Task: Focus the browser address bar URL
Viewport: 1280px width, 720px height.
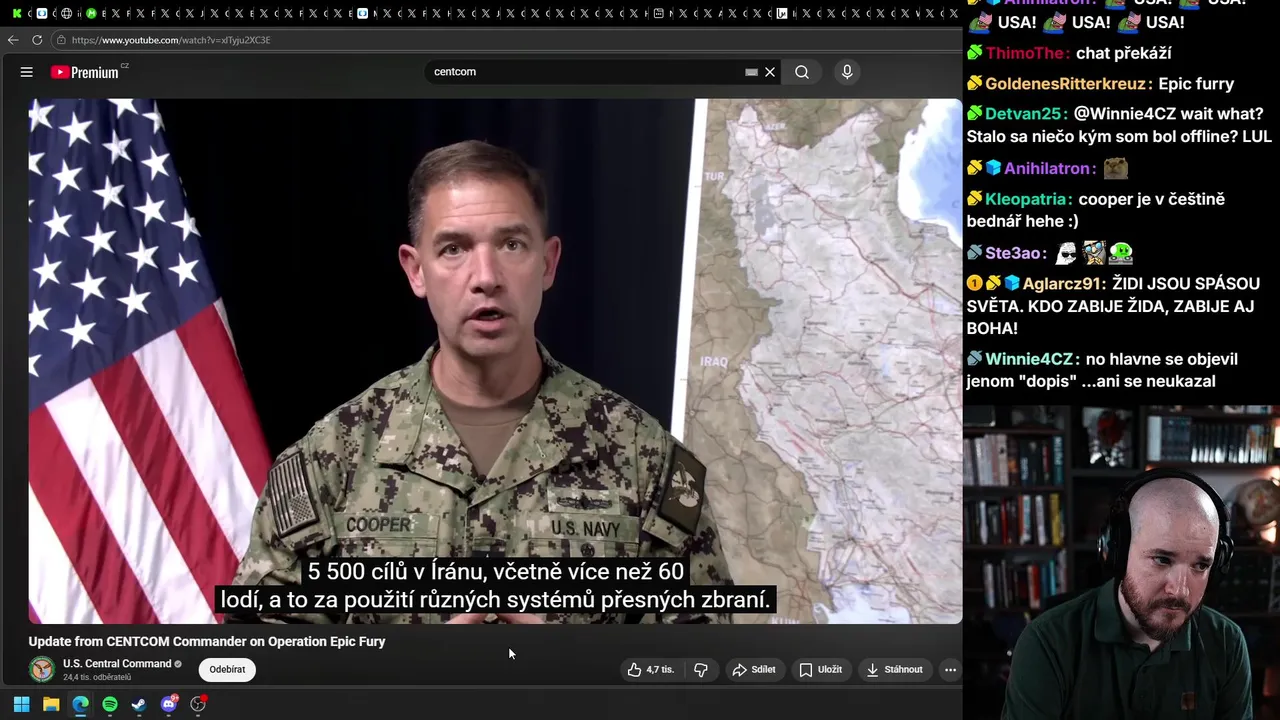Action: (x=171, y=40)
